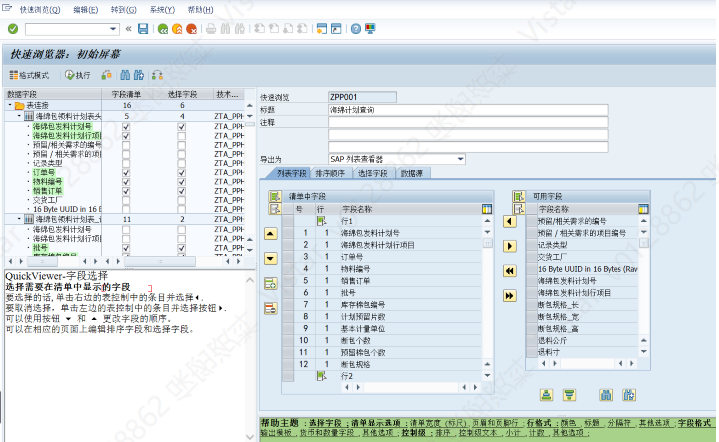Click the 执行 execute button
This screenshot has width=719, height=442.
click(77, 75)
